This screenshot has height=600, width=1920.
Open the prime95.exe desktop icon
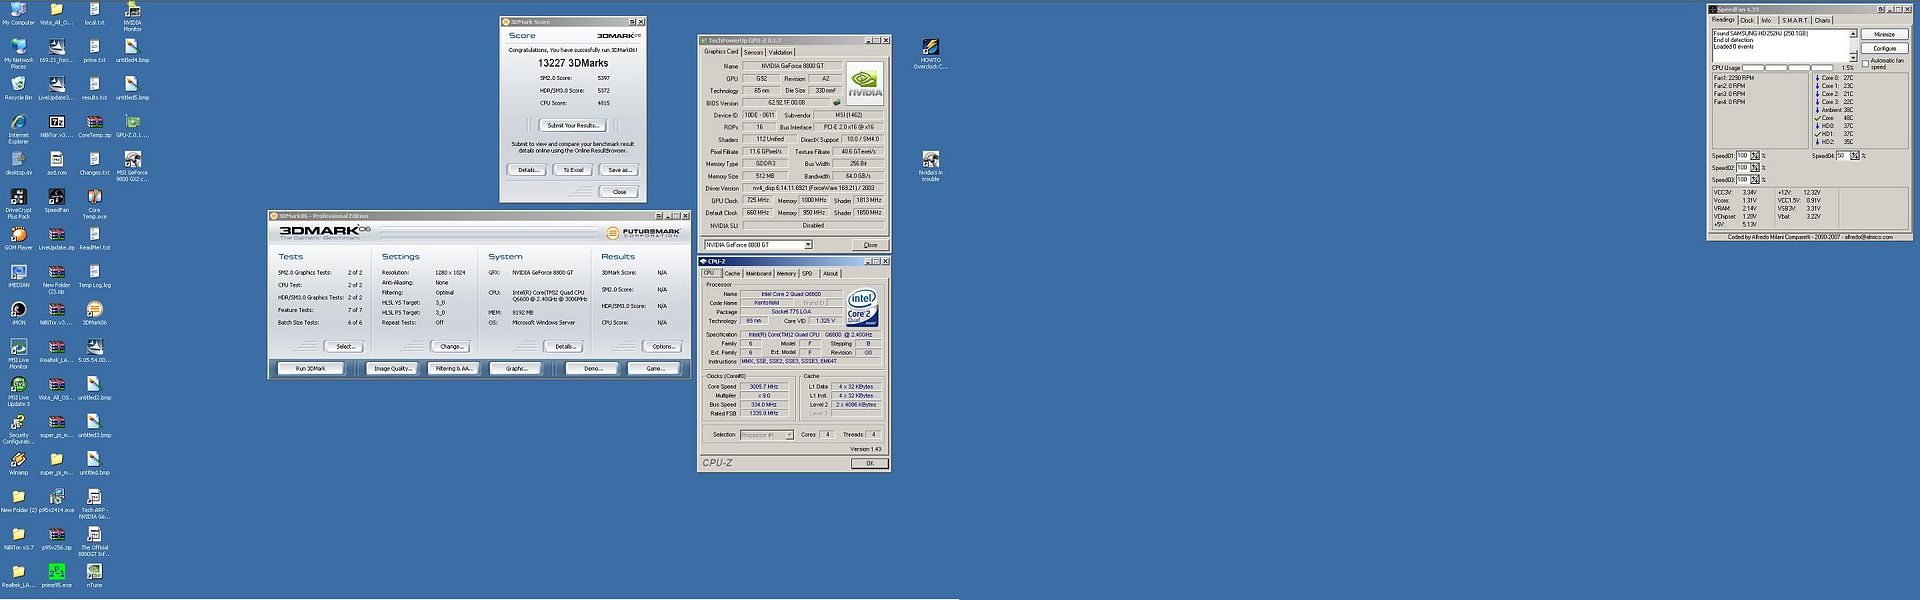point(56,572)
